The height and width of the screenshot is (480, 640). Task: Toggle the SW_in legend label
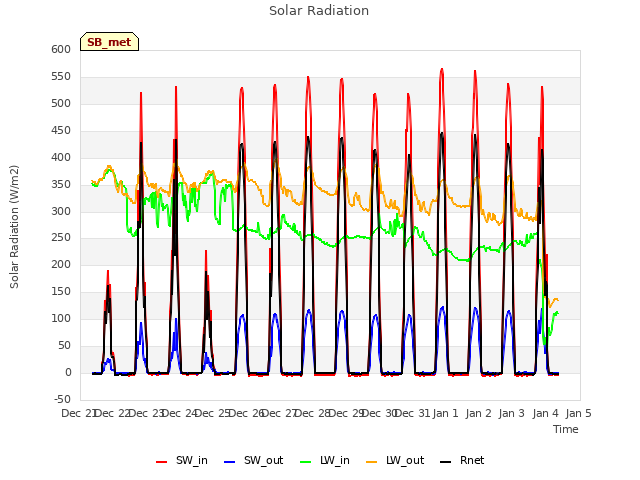(192, 460)
